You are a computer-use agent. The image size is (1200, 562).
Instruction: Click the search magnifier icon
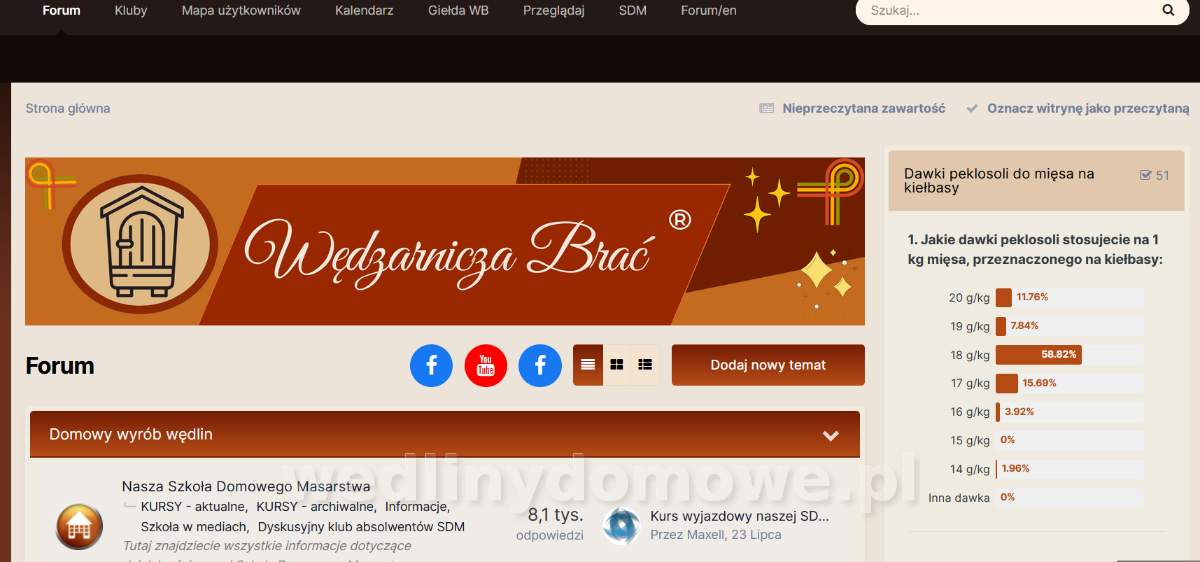click(x=1169, y=11)
